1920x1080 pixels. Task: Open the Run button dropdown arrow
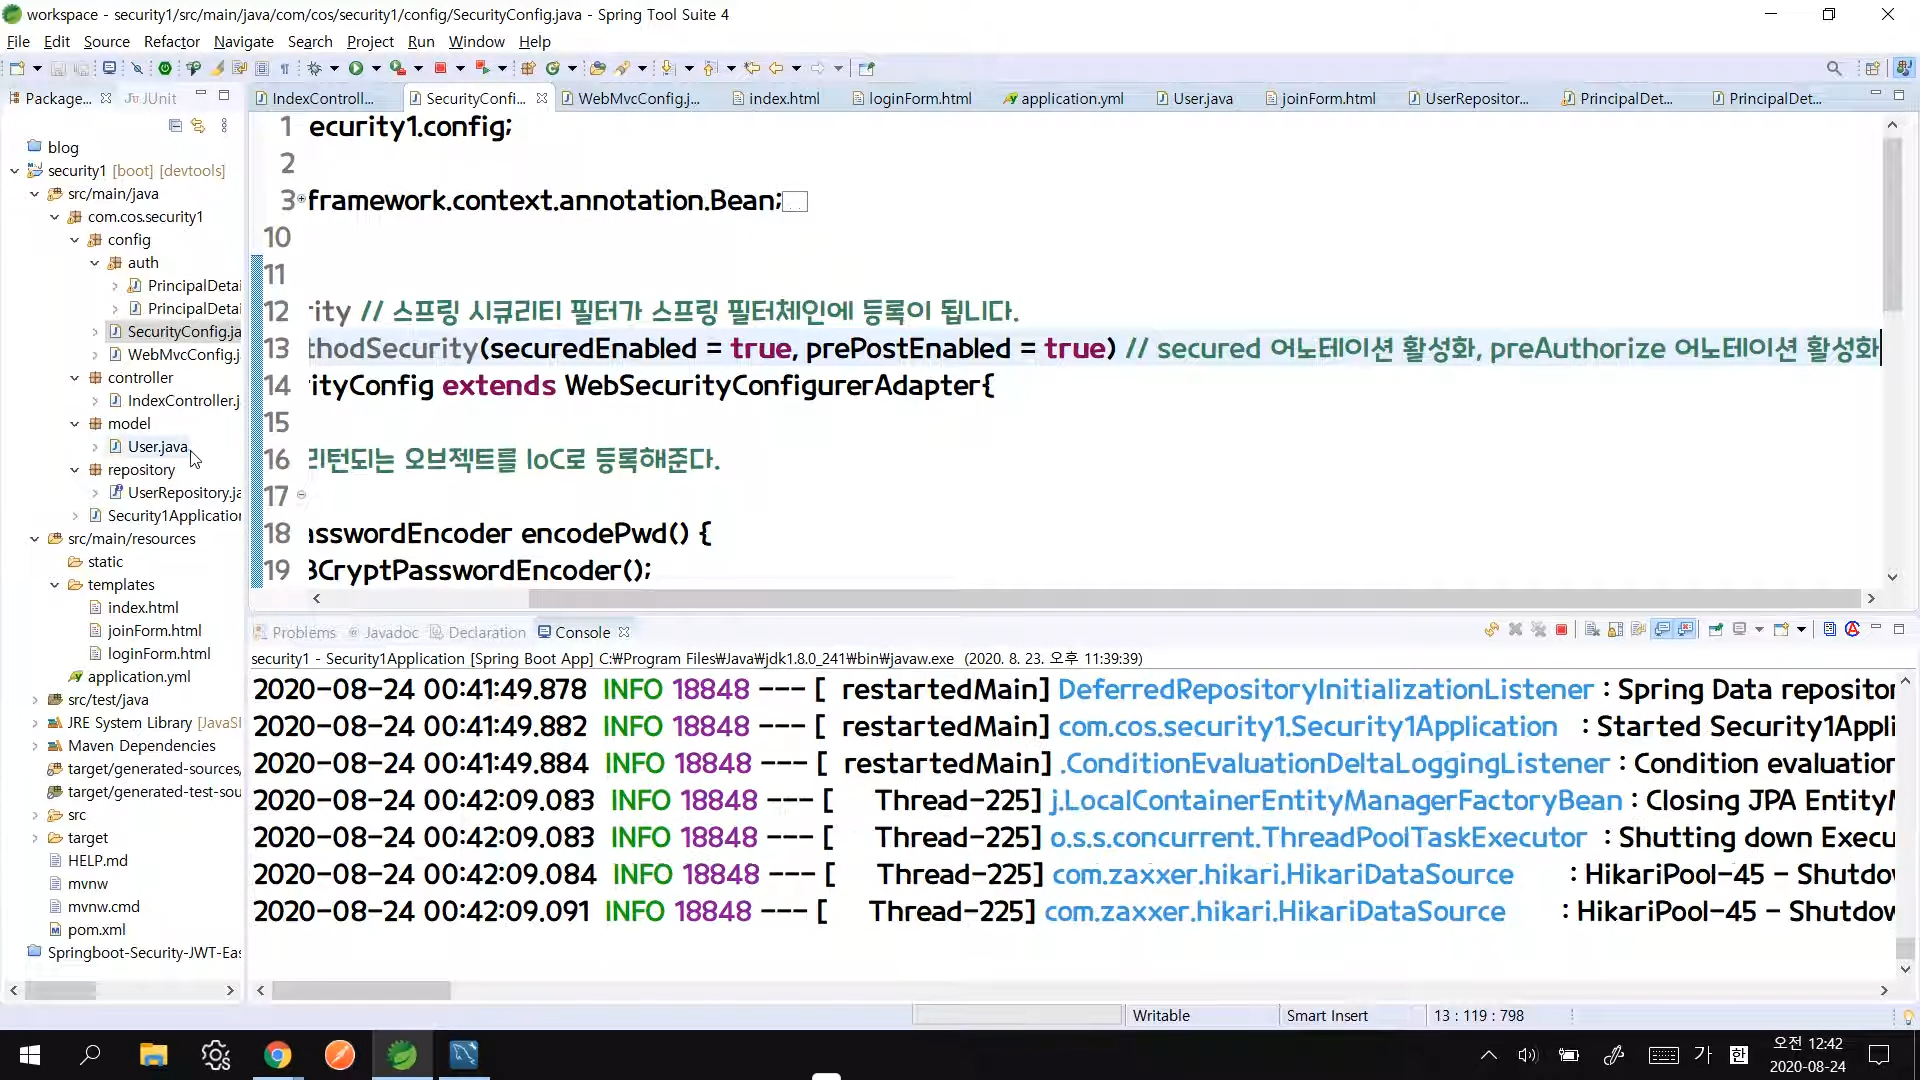pyautogui.click(x=376, y=68)
